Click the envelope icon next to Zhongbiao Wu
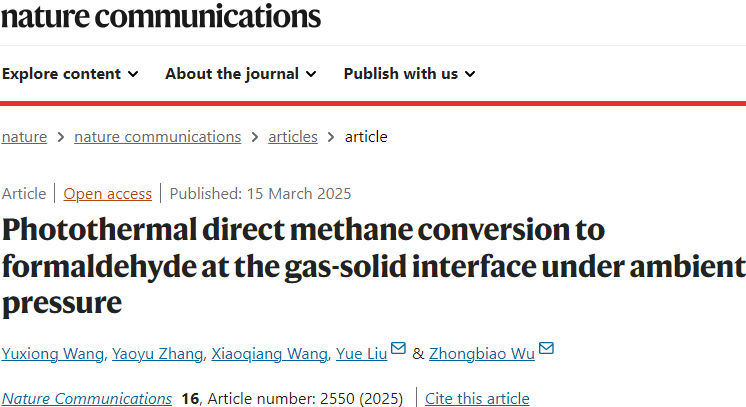Image resolution: width=746 pixels, height=407 pixels. coord(546,348)
